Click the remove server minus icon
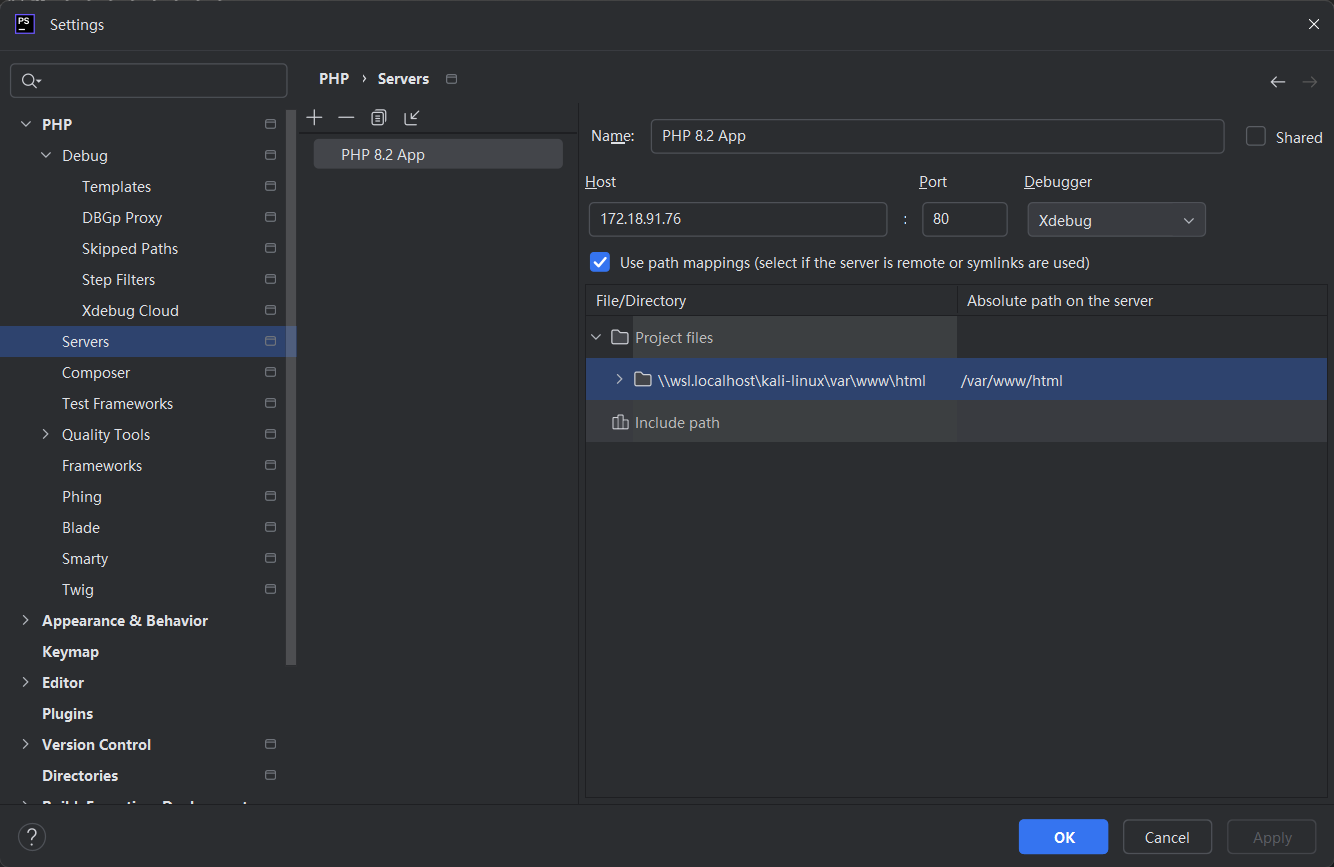 [346, 117]
